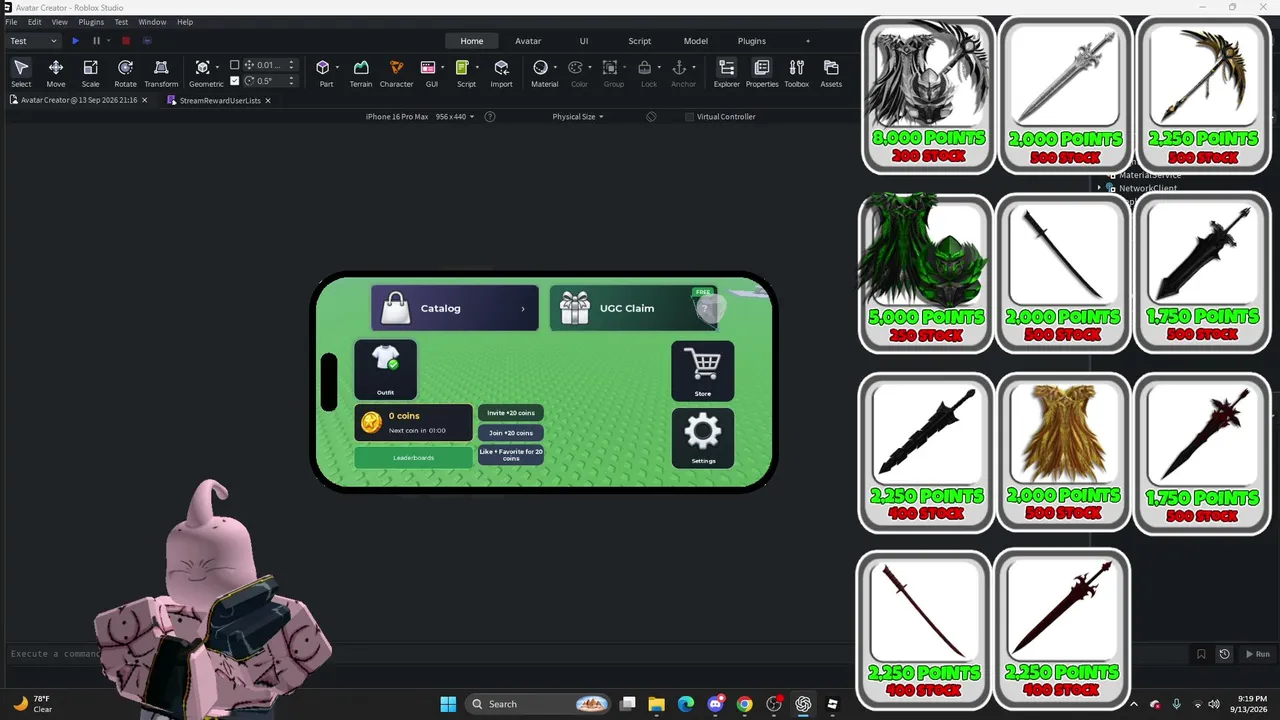Toggle the Explorer panel

tap(727, 73)
